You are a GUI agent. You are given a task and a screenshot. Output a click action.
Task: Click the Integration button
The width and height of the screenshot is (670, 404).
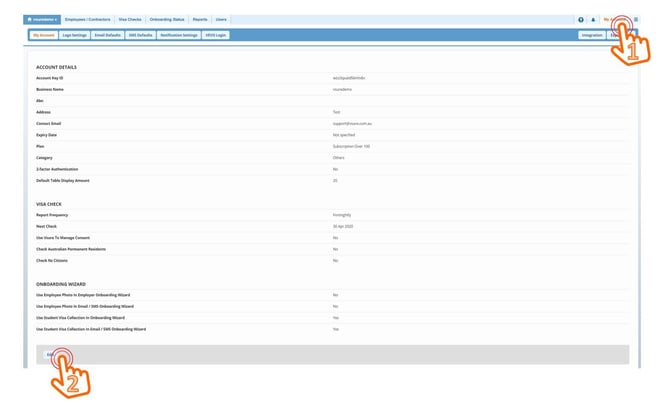pyautogui.click(x=592, y=35)
